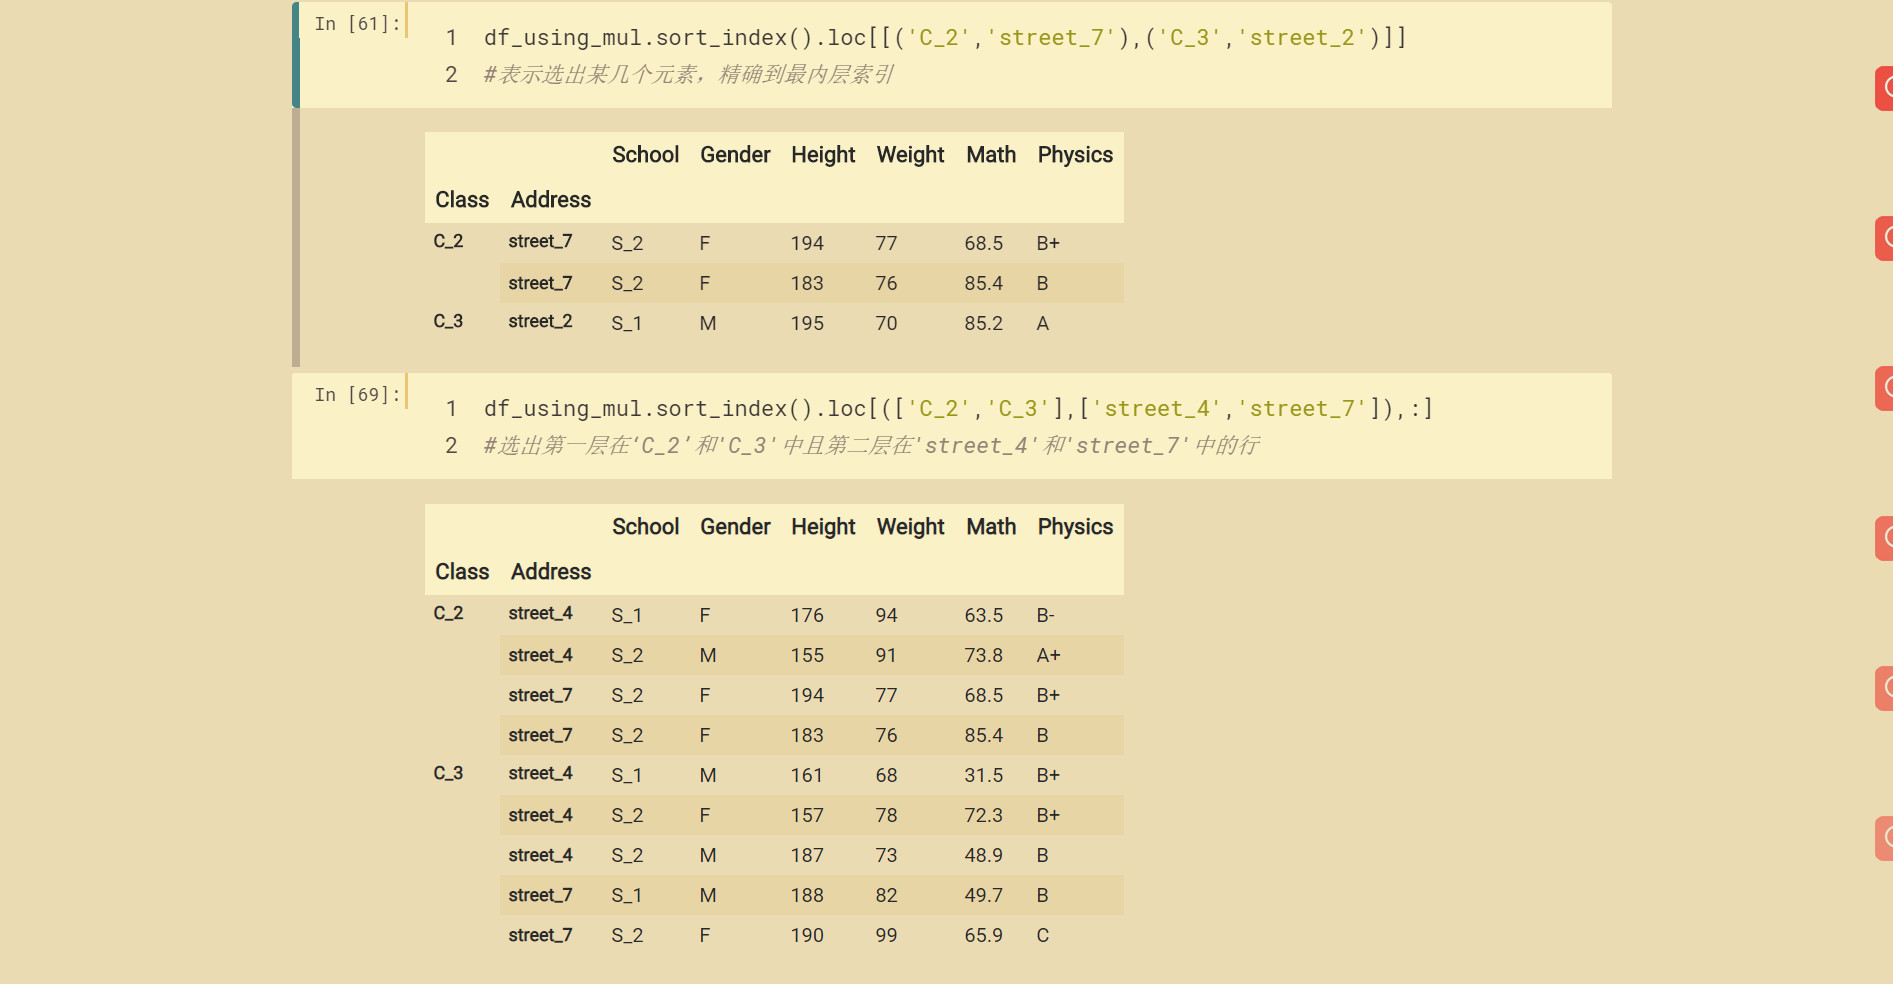Select the In [69] prompt label

click(x=357, y=395)
